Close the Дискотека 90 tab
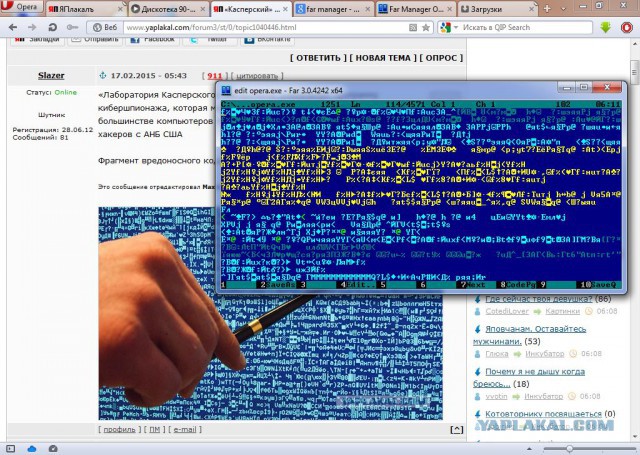This screenshot has width=640, height=455. tap(203, 9)
